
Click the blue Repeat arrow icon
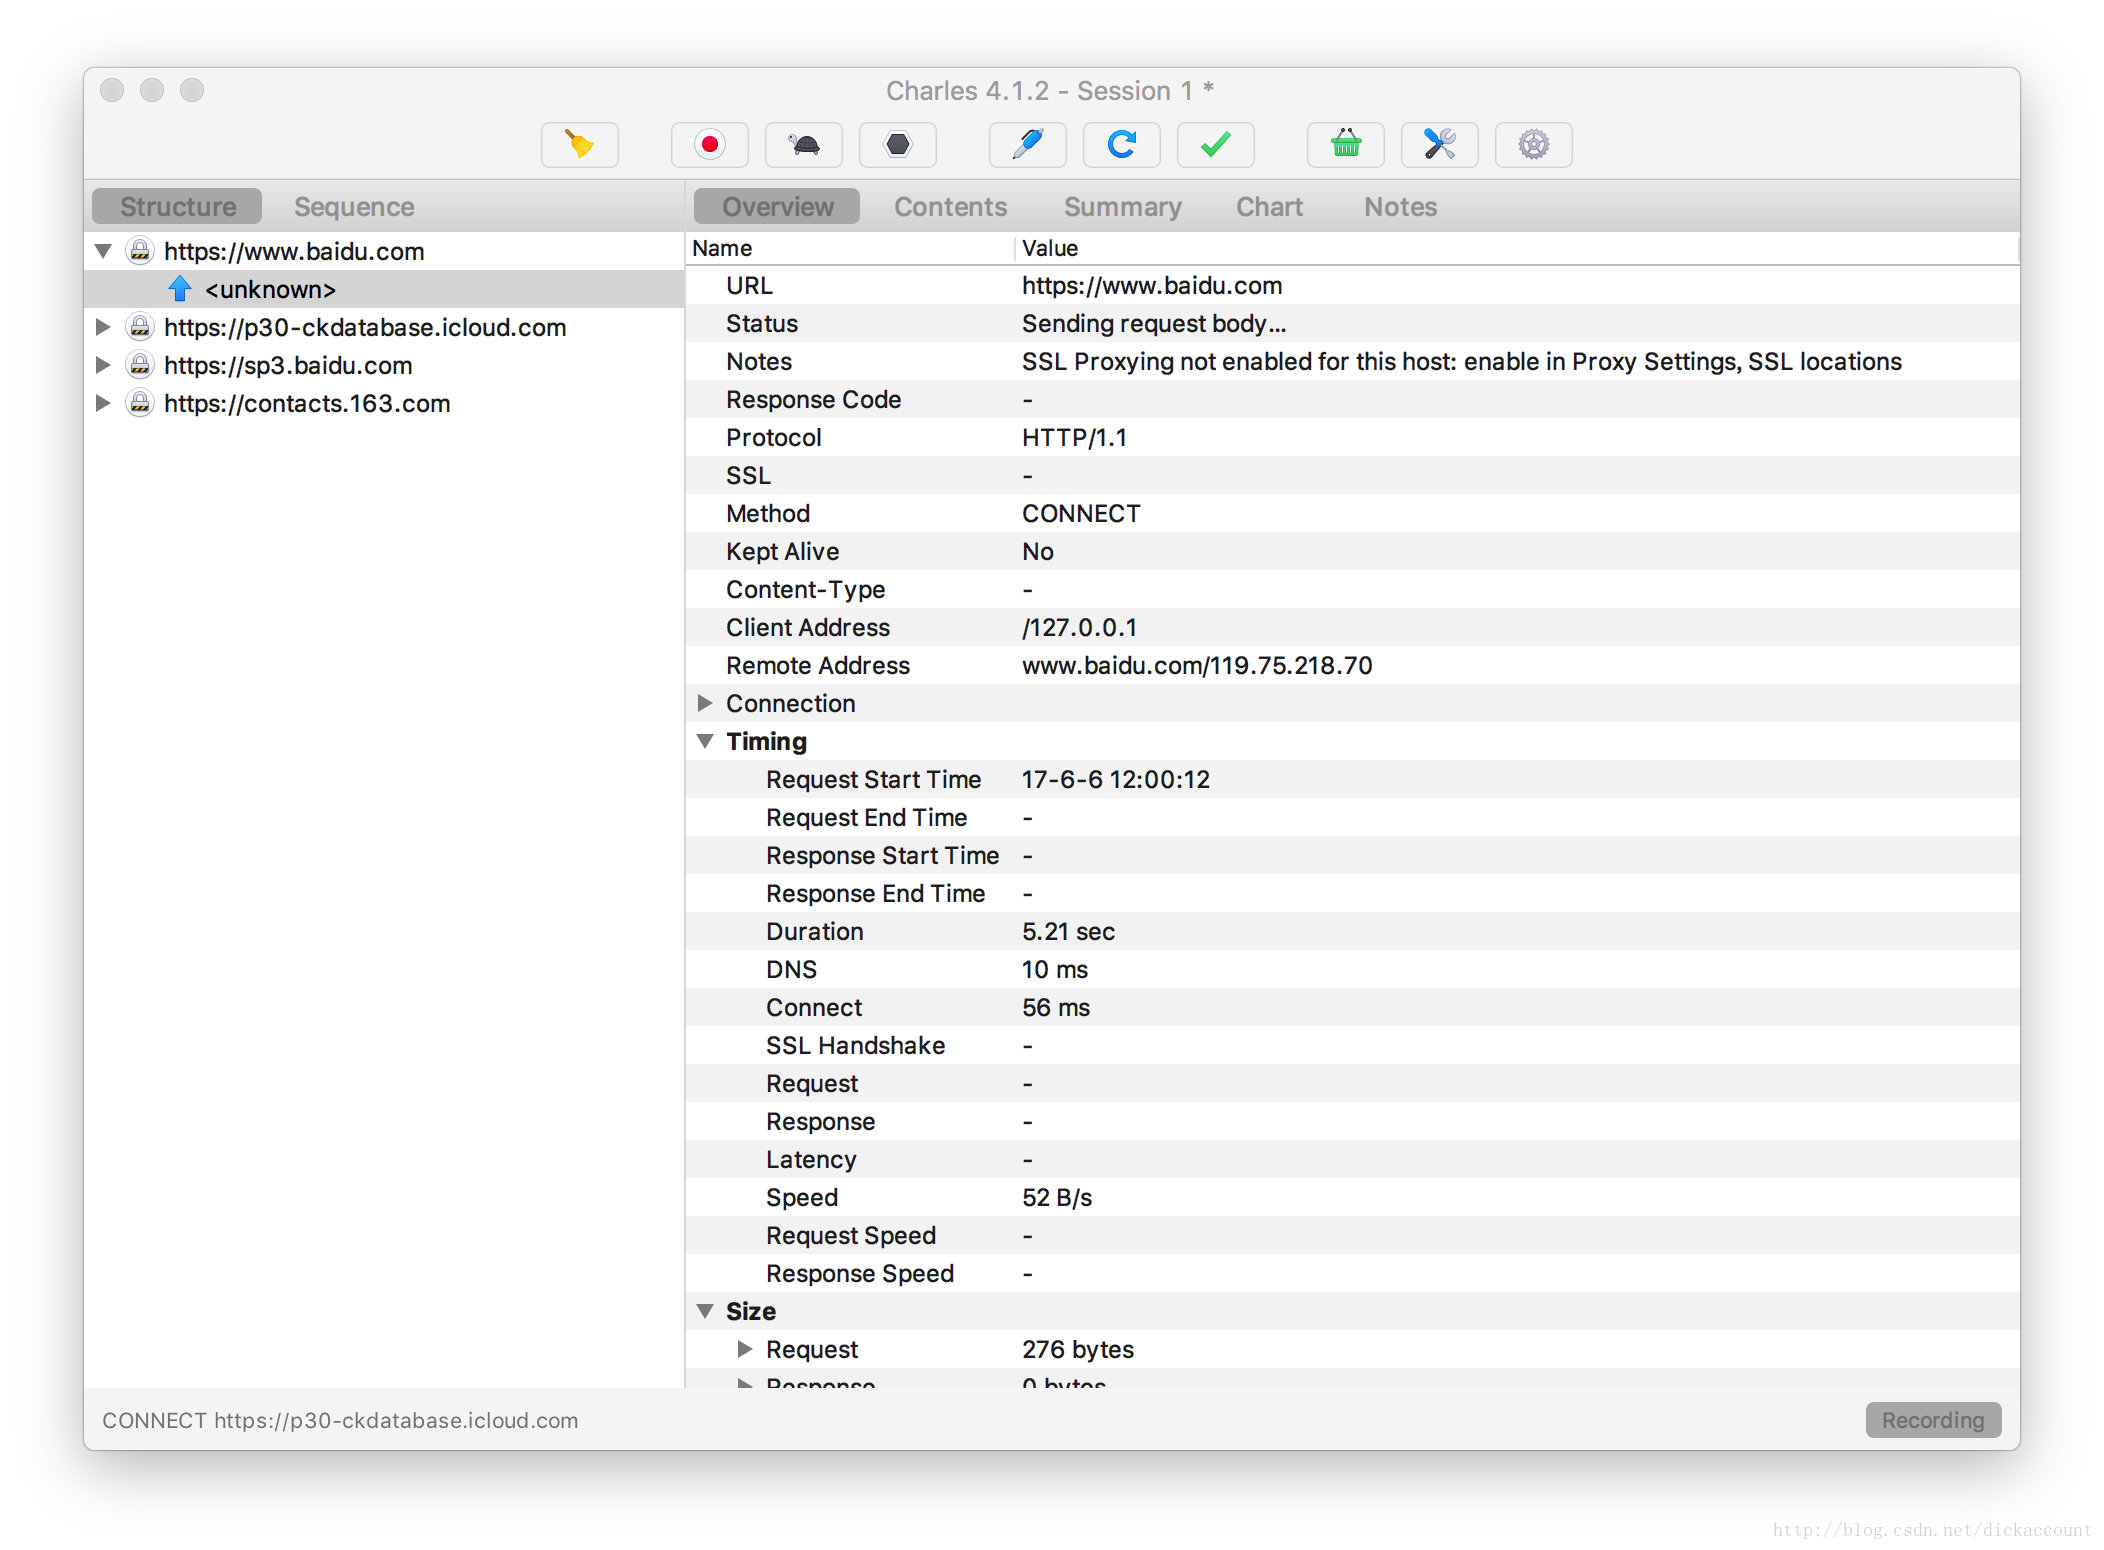tap(1121, 145)
